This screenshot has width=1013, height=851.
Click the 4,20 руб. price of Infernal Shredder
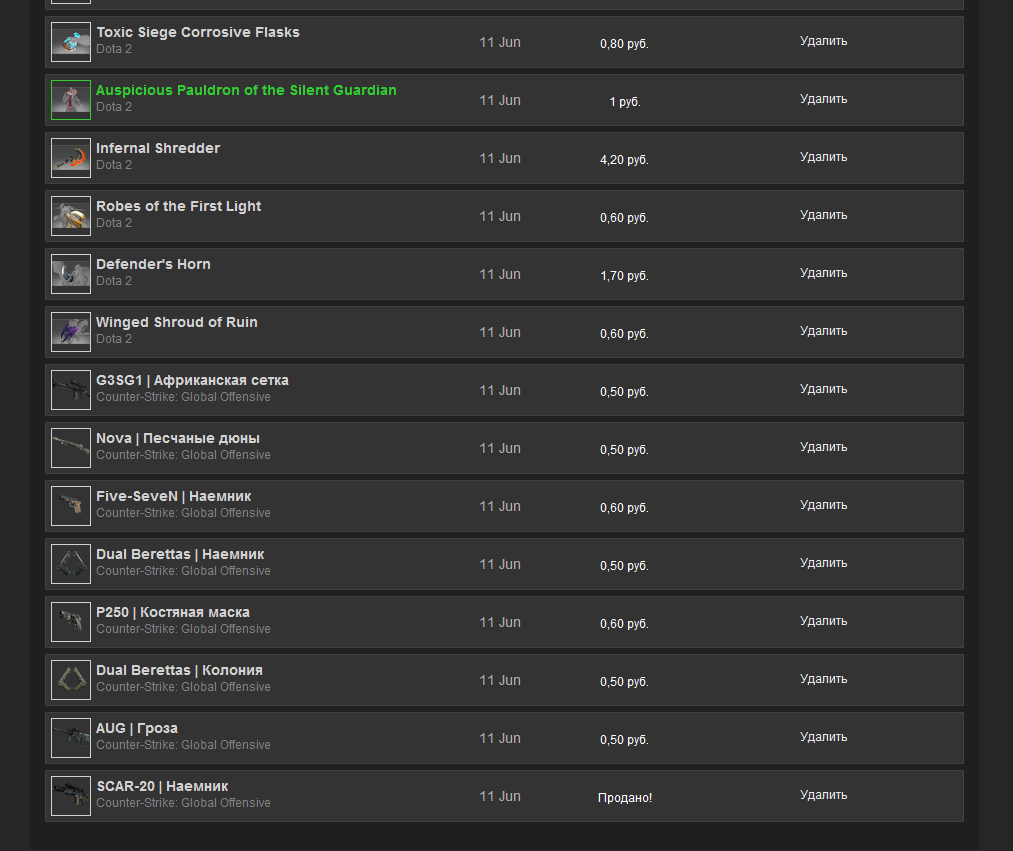click(624, 160)
